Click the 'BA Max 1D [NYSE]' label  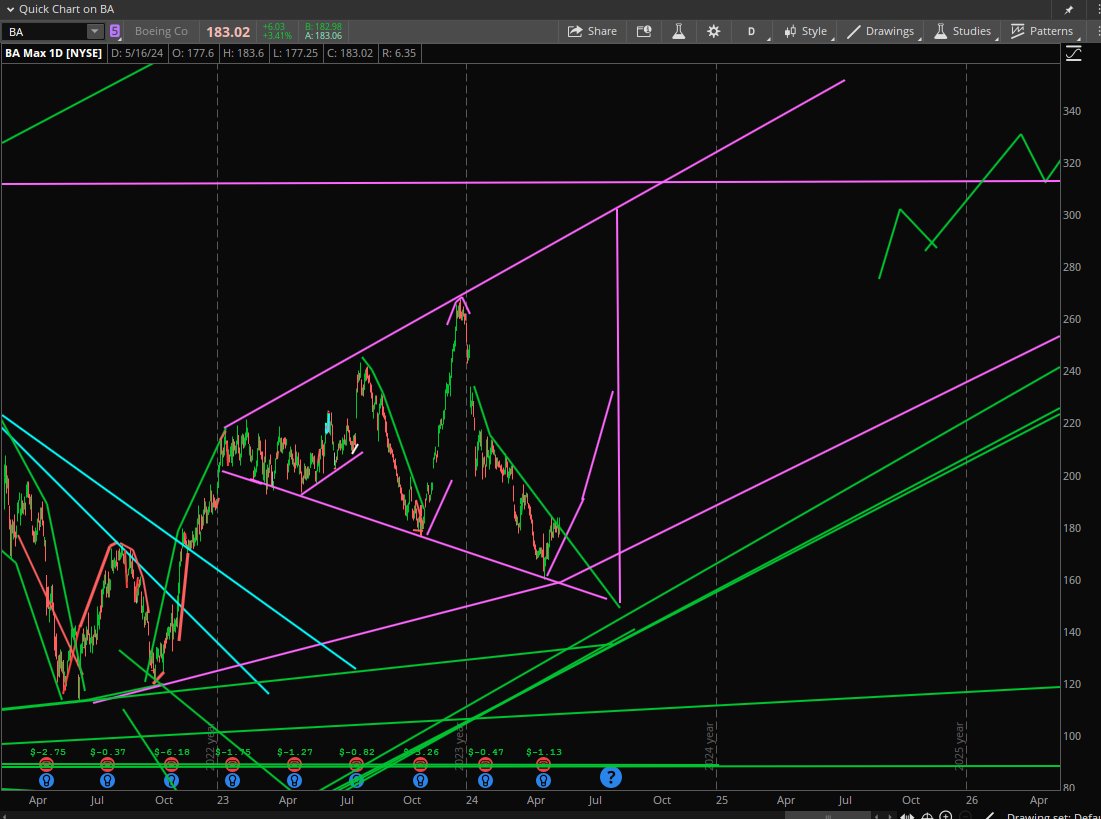pos(53,53)
